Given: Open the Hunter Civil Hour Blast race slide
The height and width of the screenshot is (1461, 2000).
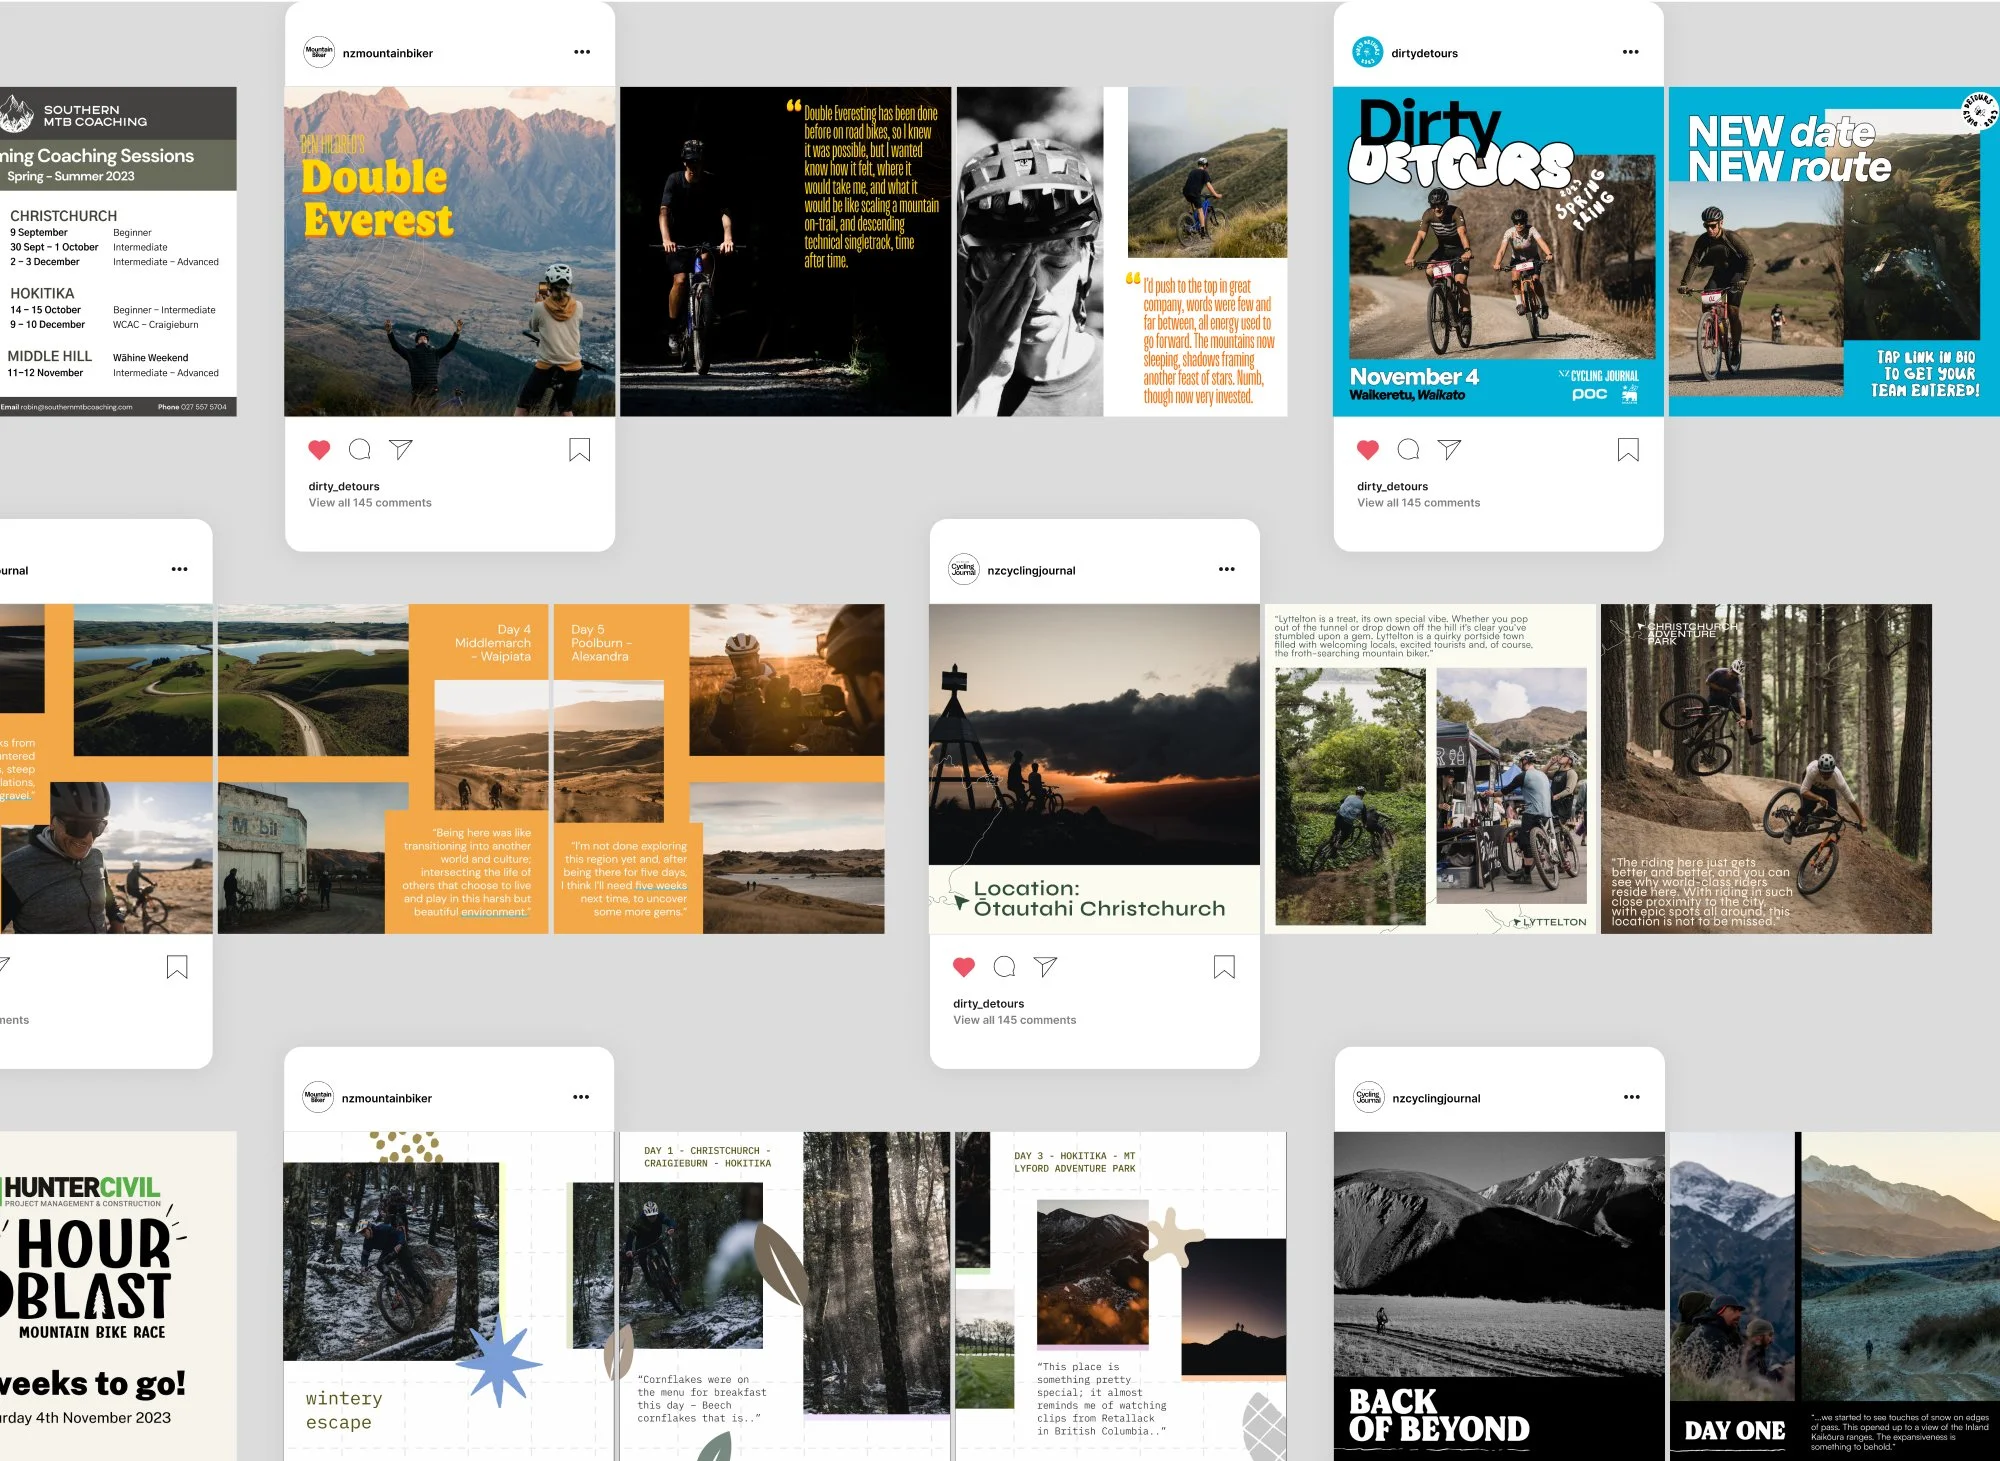Looking at the screenshot, I should (118, 1296).
